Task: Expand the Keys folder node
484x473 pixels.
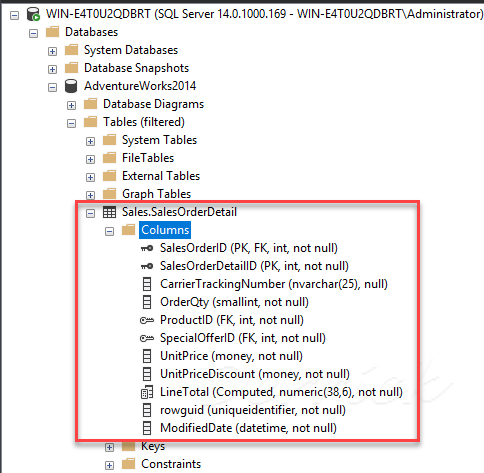Action: (x=109, y=447)
